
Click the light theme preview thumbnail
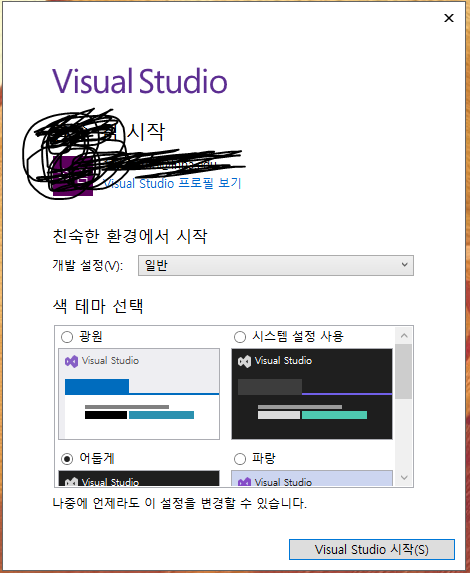coord(139,394)
